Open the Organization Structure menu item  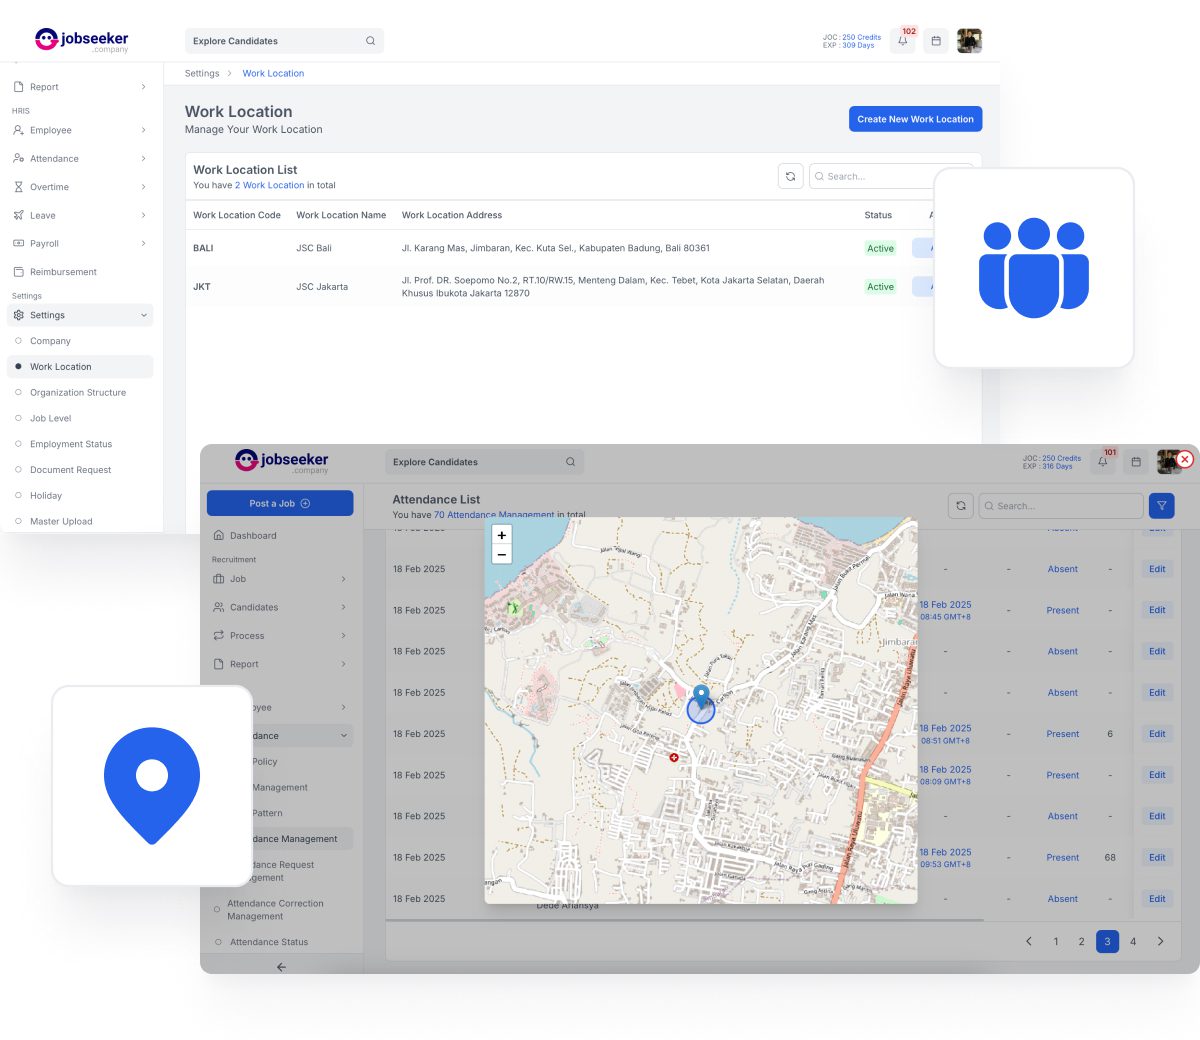pos(80,392)
